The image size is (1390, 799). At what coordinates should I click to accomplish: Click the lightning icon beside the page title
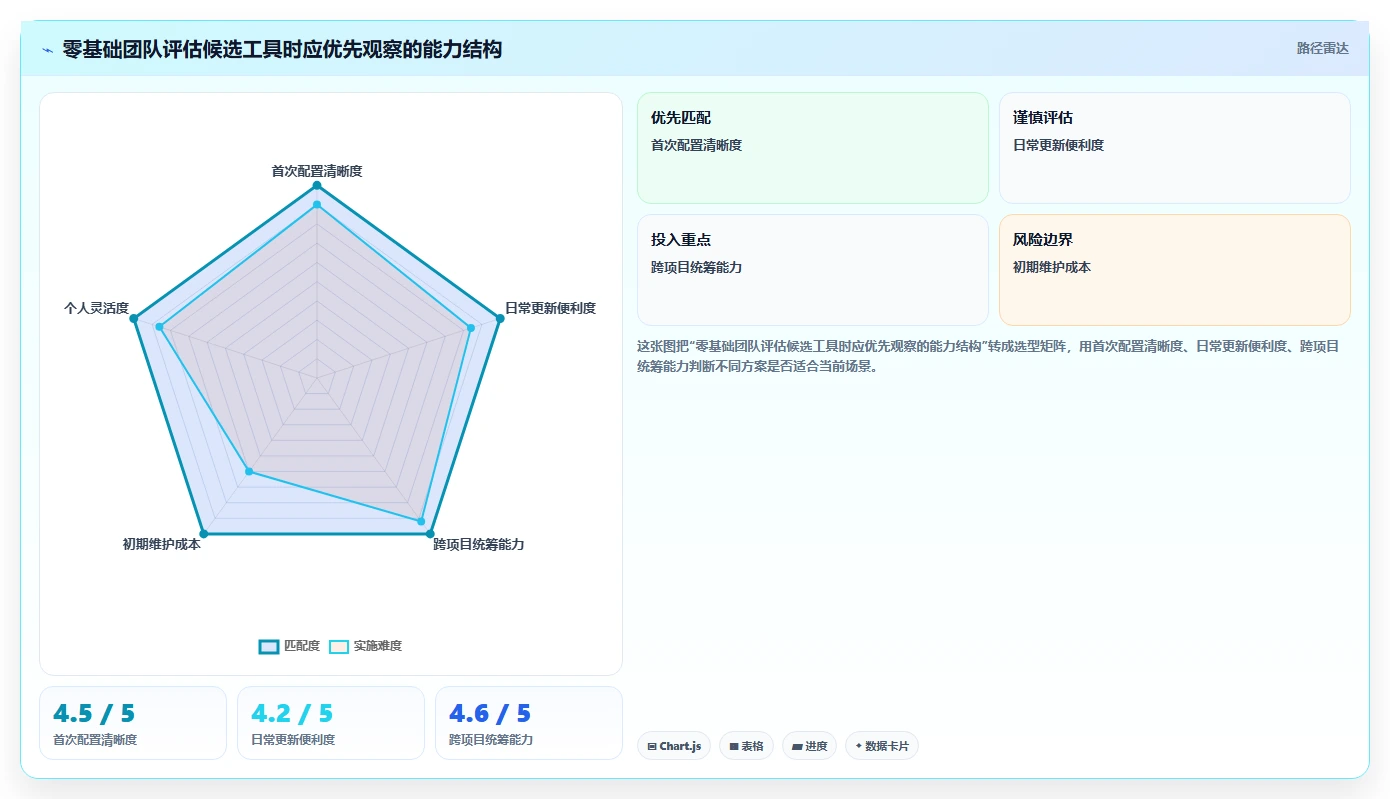pyautogui.click(x=48, y=49)
